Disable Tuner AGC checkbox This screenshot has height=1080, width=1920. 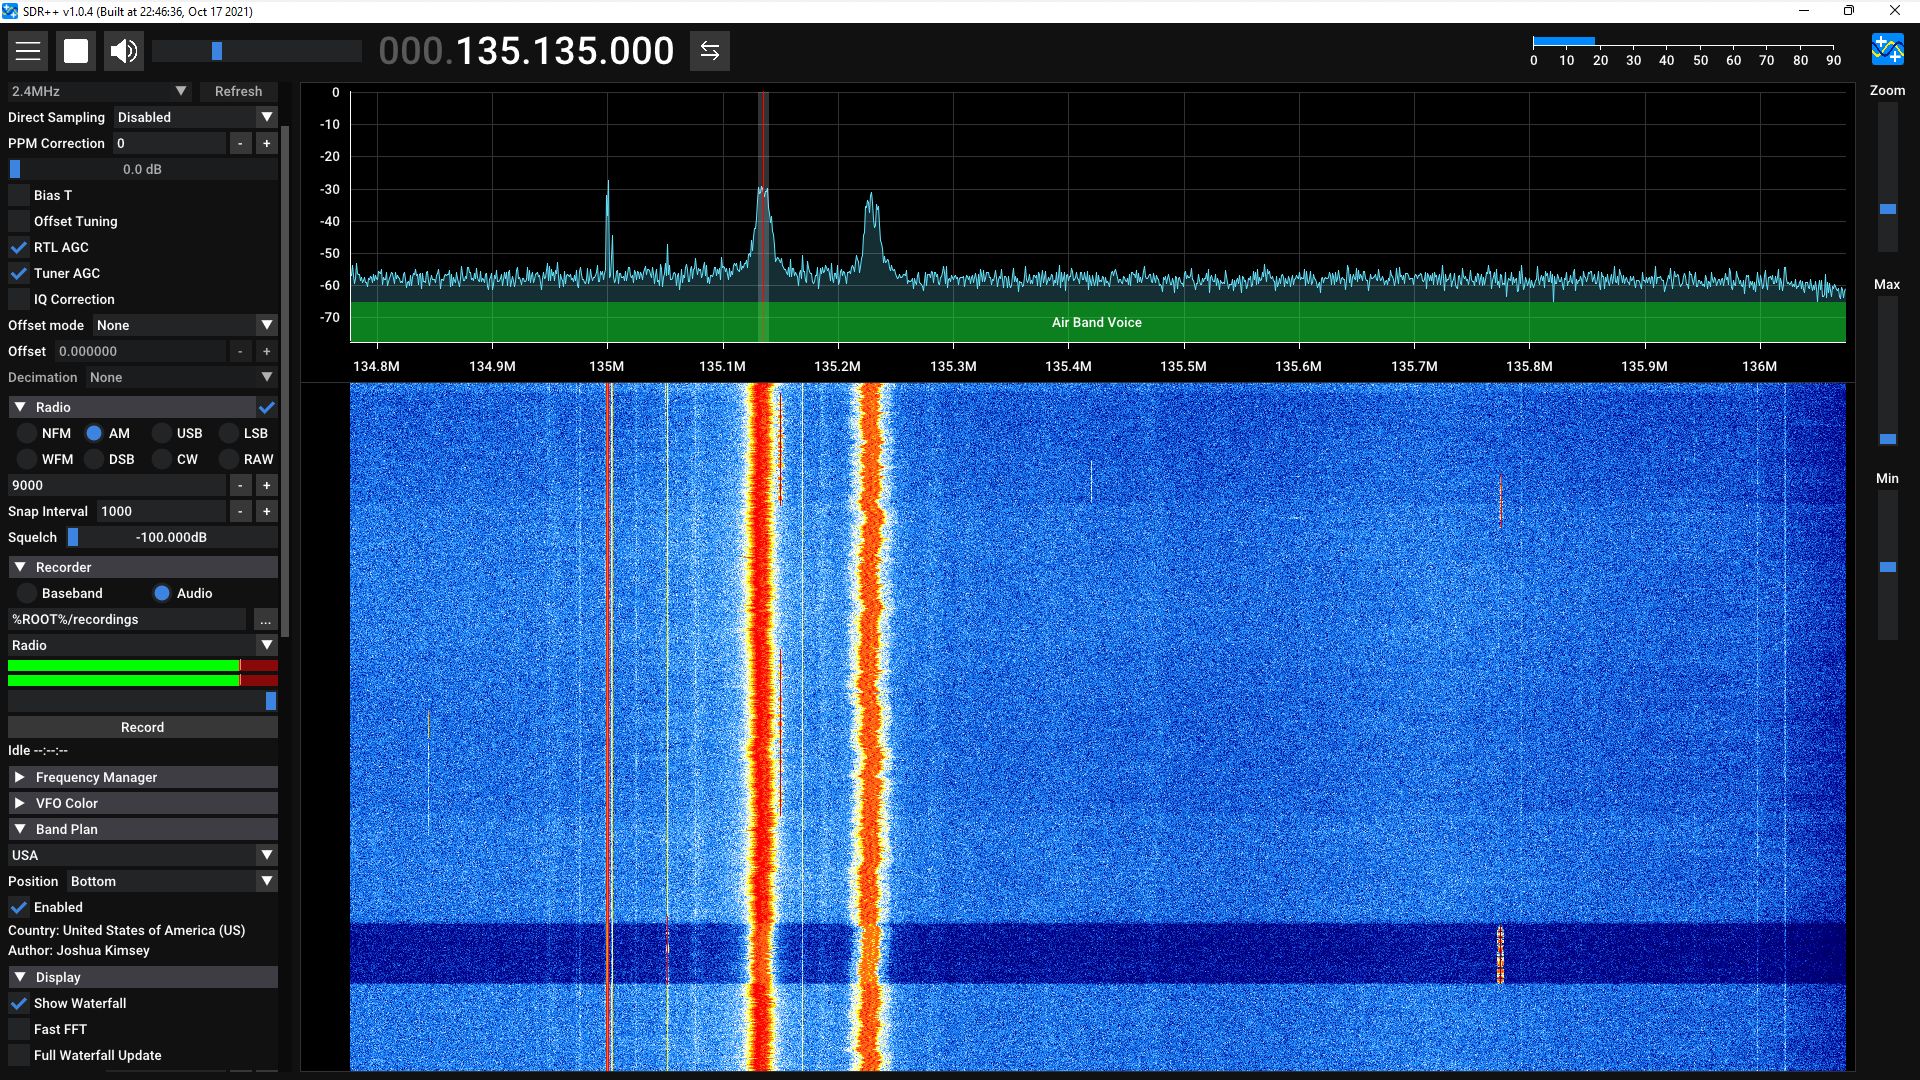[x=19, y=273]
